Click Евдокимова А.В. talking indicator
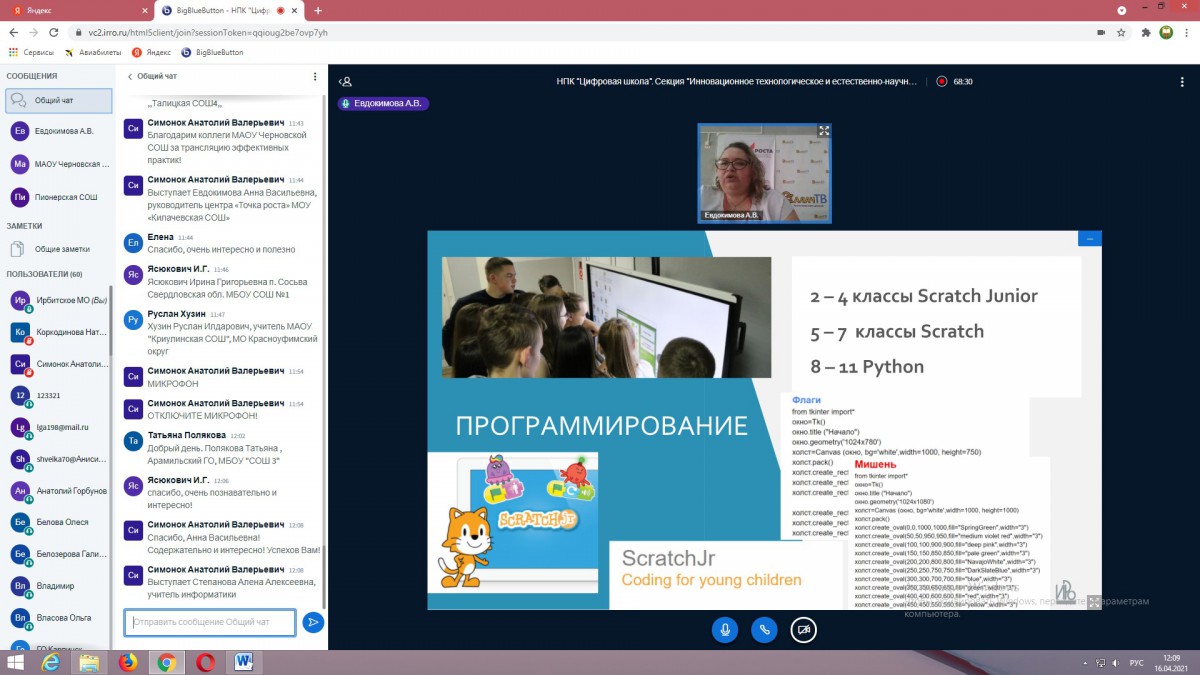Screen dimensions: 1200x675 (383, 103)
